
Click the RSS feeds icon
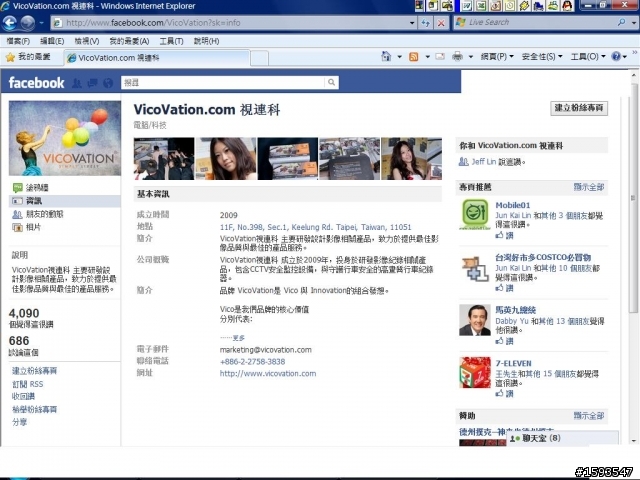(413, 57)
